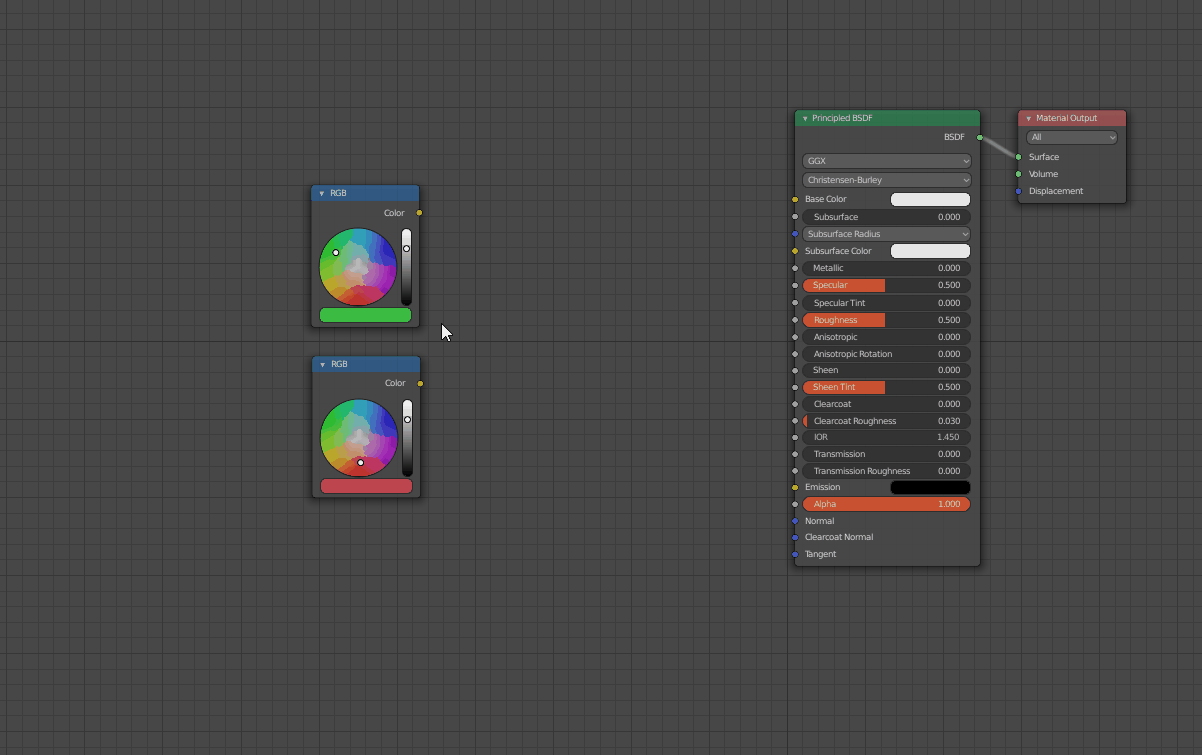Collapse the Principled BSDF node header
The width and height of the screenshot is (1202, 755).
pos(805,118)
